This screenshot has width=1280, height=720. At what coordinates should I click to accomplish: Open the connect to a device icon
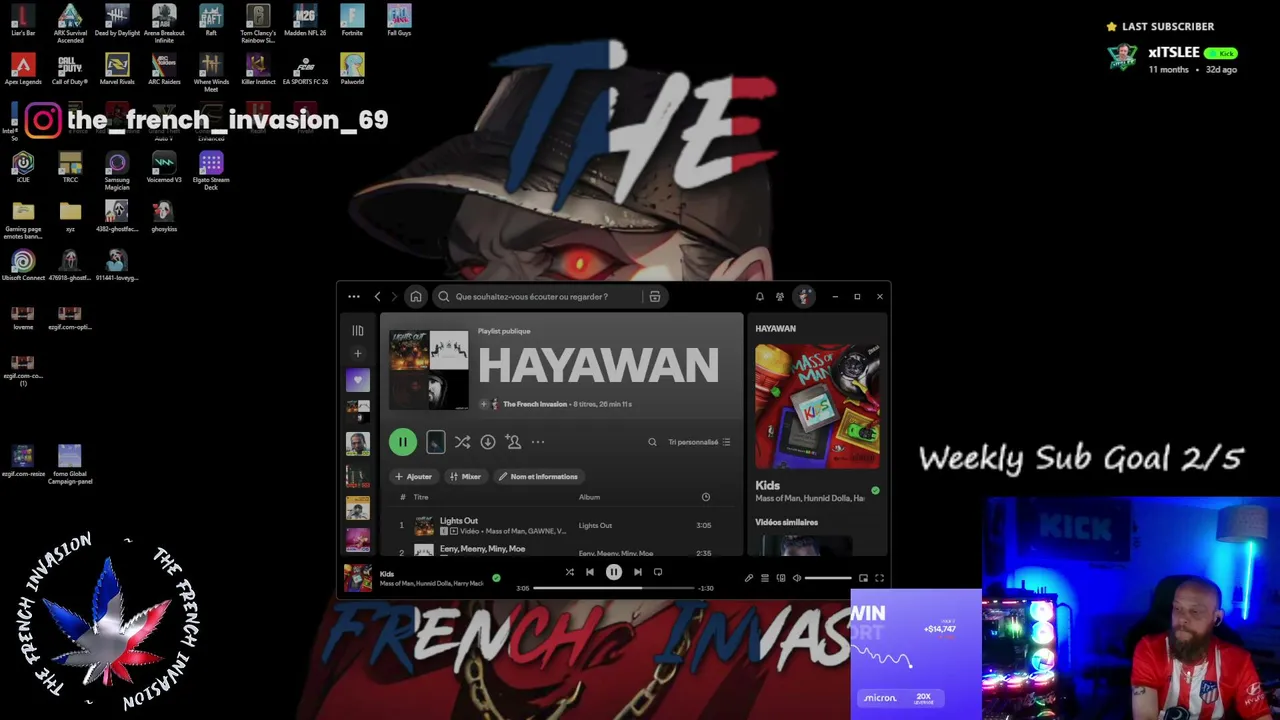[x=781, y=578]
